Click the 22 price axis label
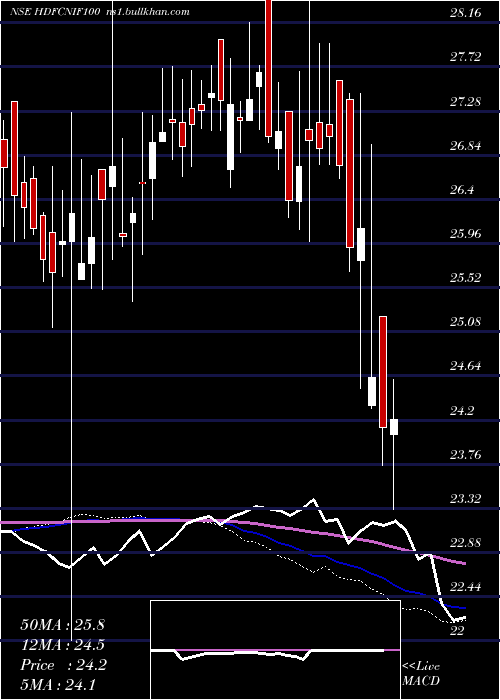Screen dimensions: 500x700 457,631
